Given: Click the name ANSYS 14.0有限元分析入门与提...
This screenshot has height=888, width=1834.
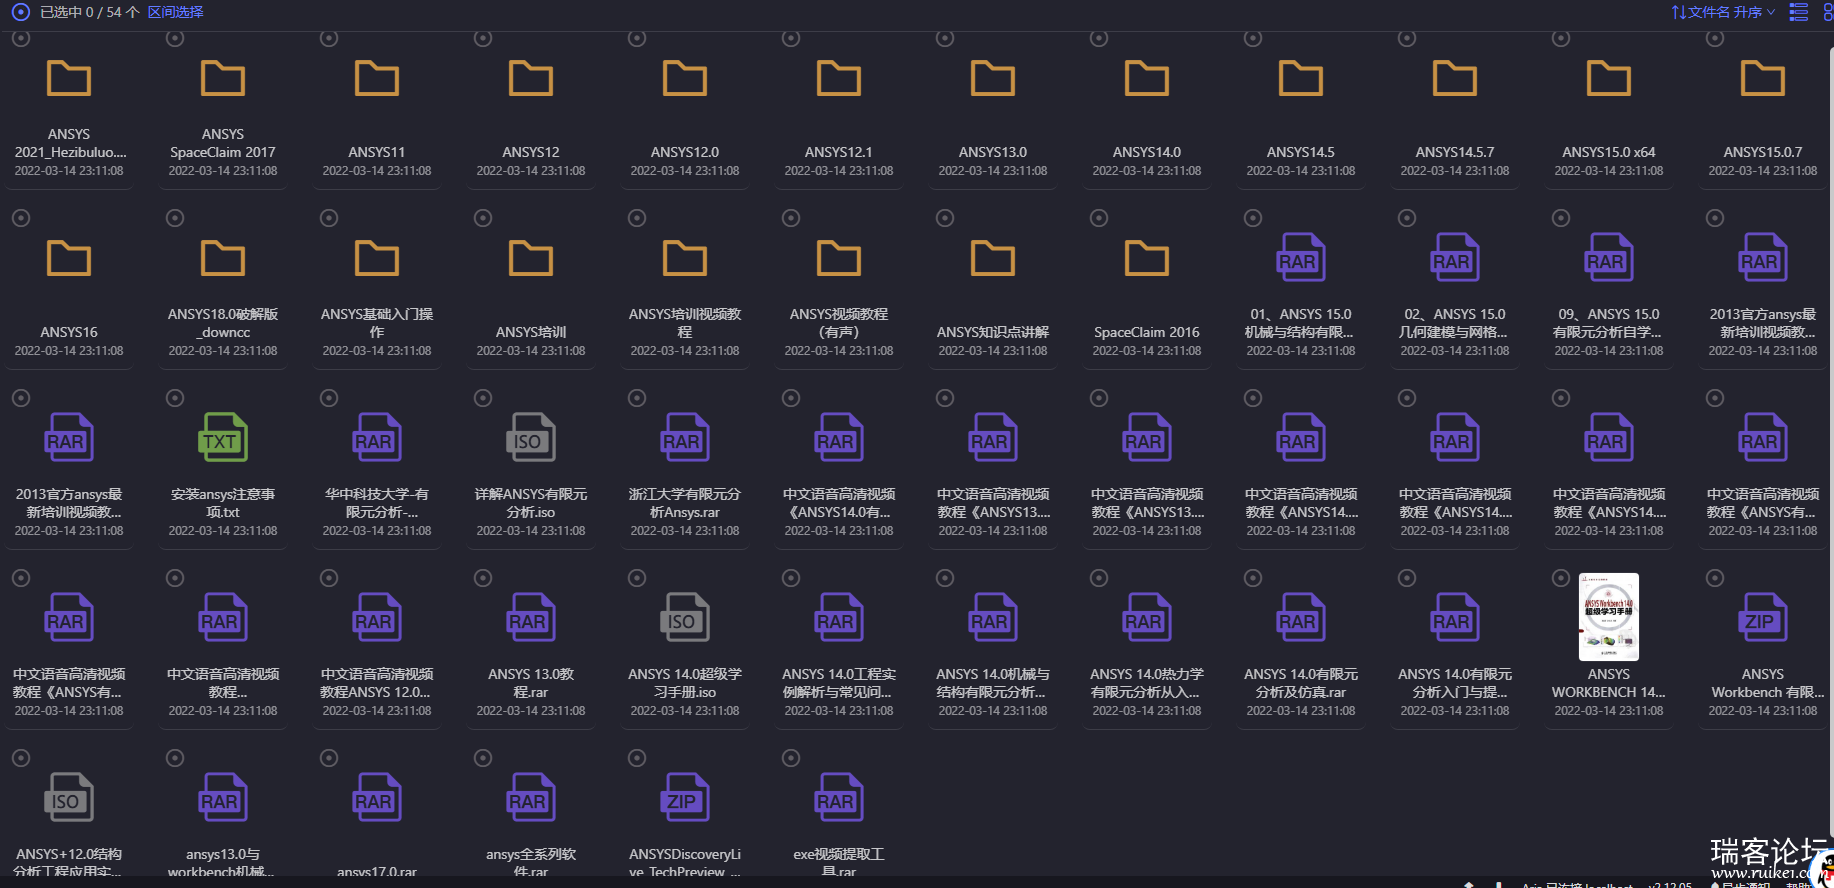Looking at the screenshot, I should (1455, 683).
